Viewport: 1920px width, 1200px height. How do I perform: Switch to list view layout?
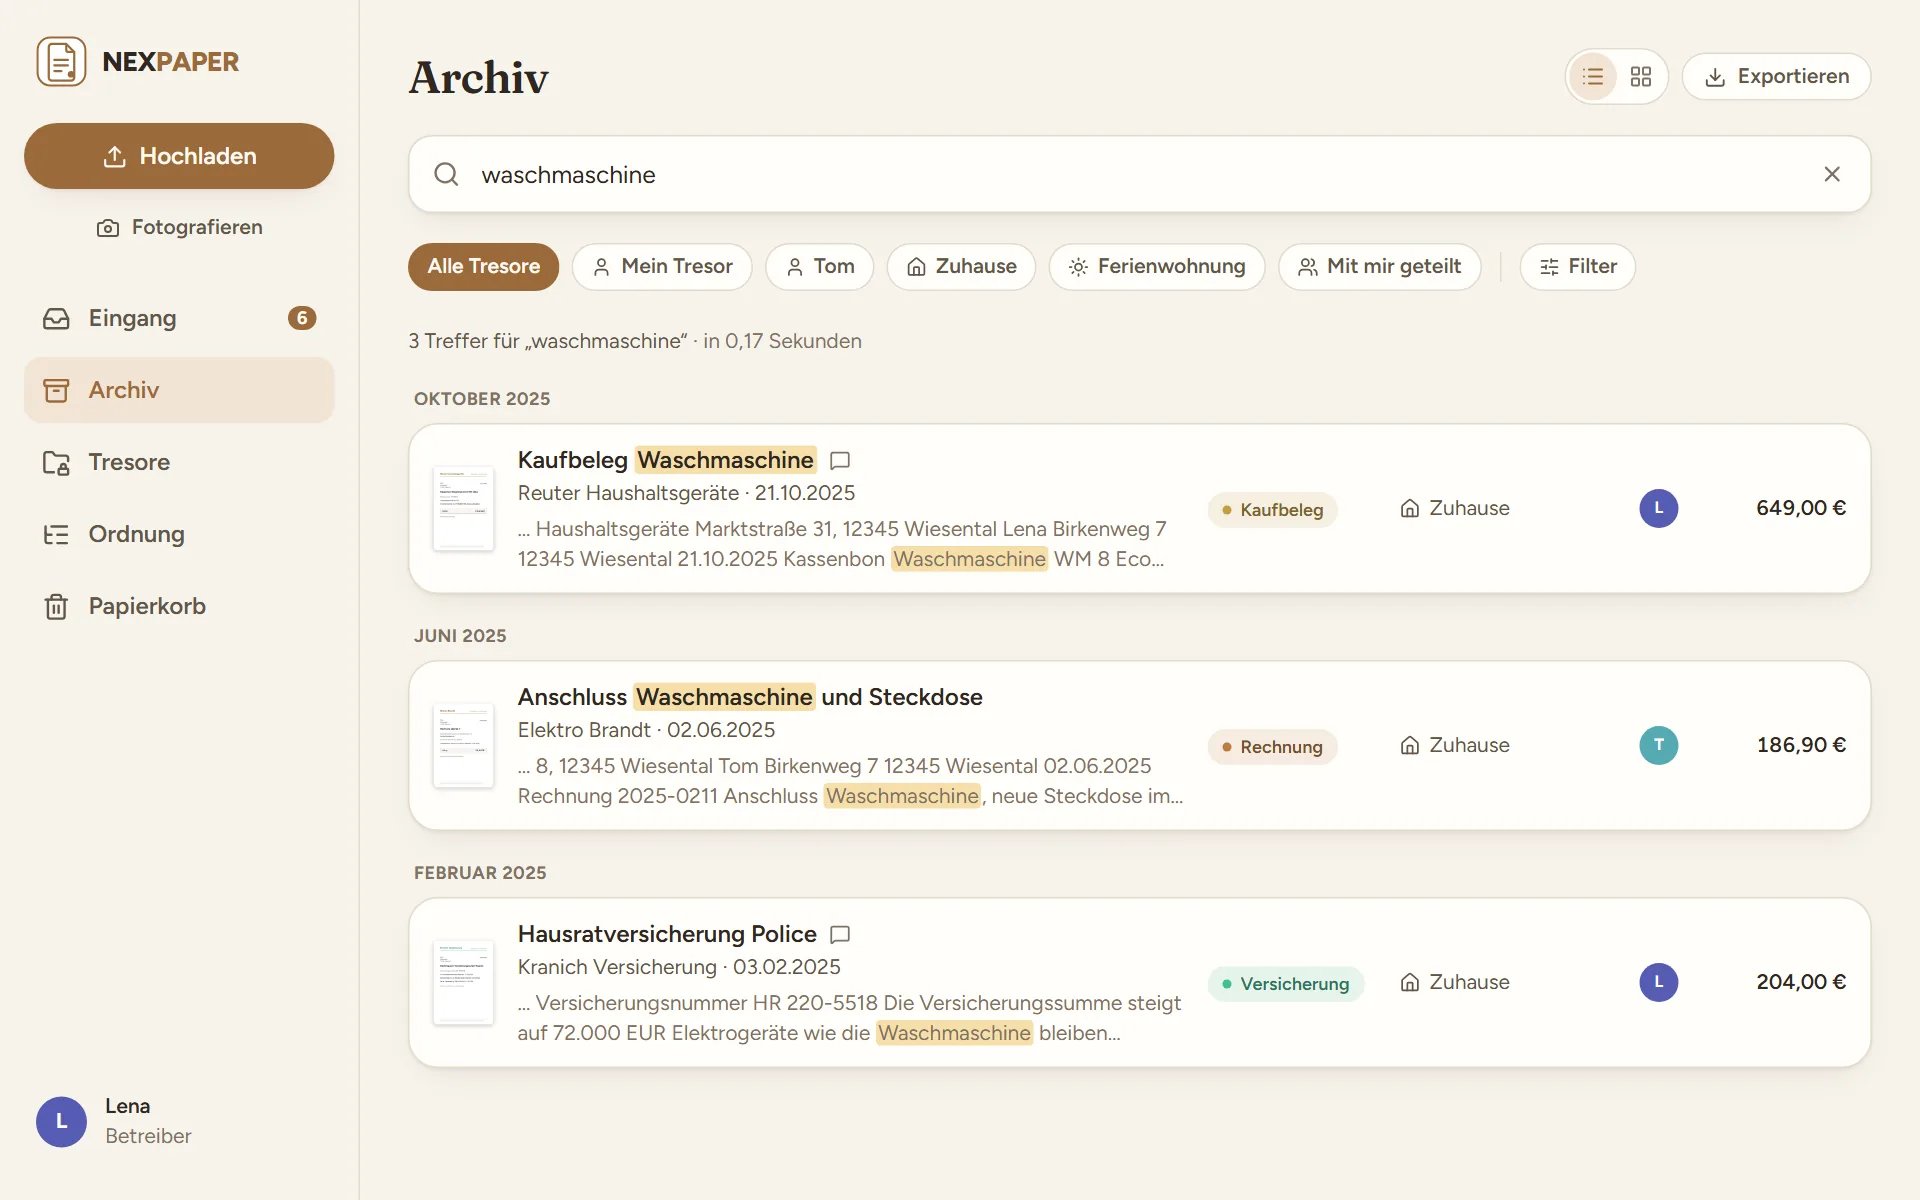click(1593, 76)
